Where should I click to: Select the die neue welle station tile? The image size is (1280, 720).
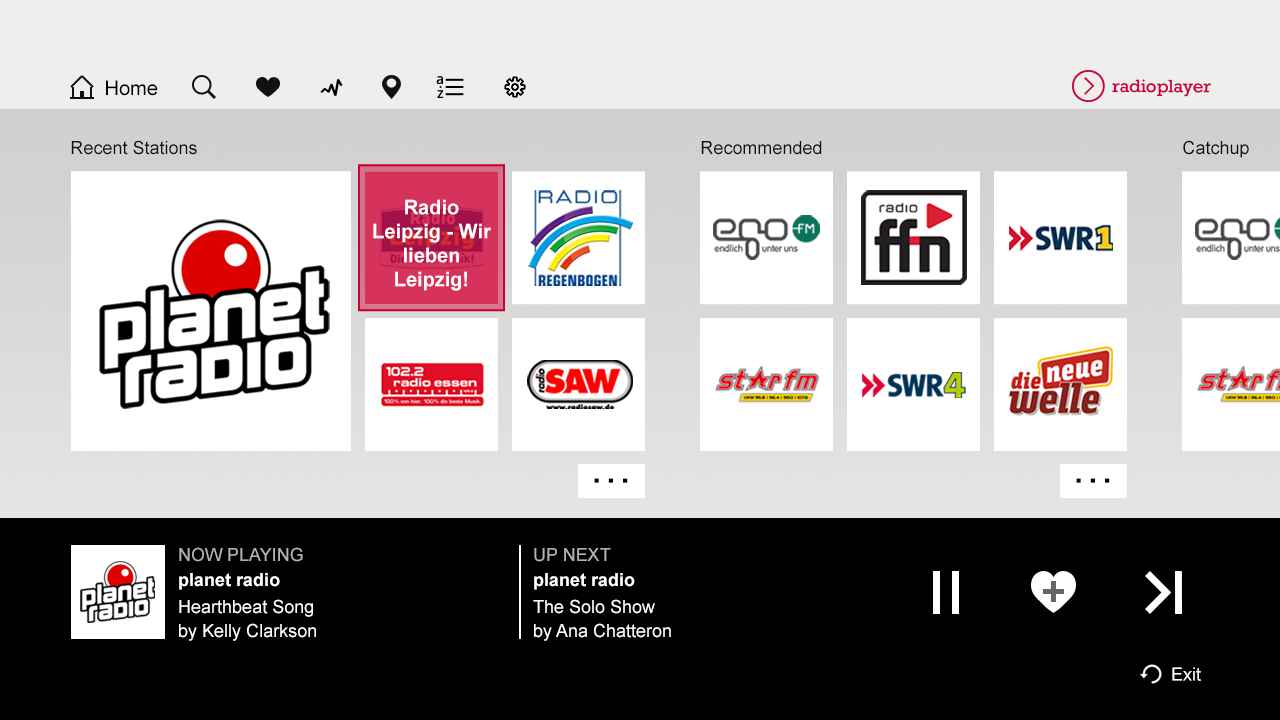click(x=1060, y=385)
